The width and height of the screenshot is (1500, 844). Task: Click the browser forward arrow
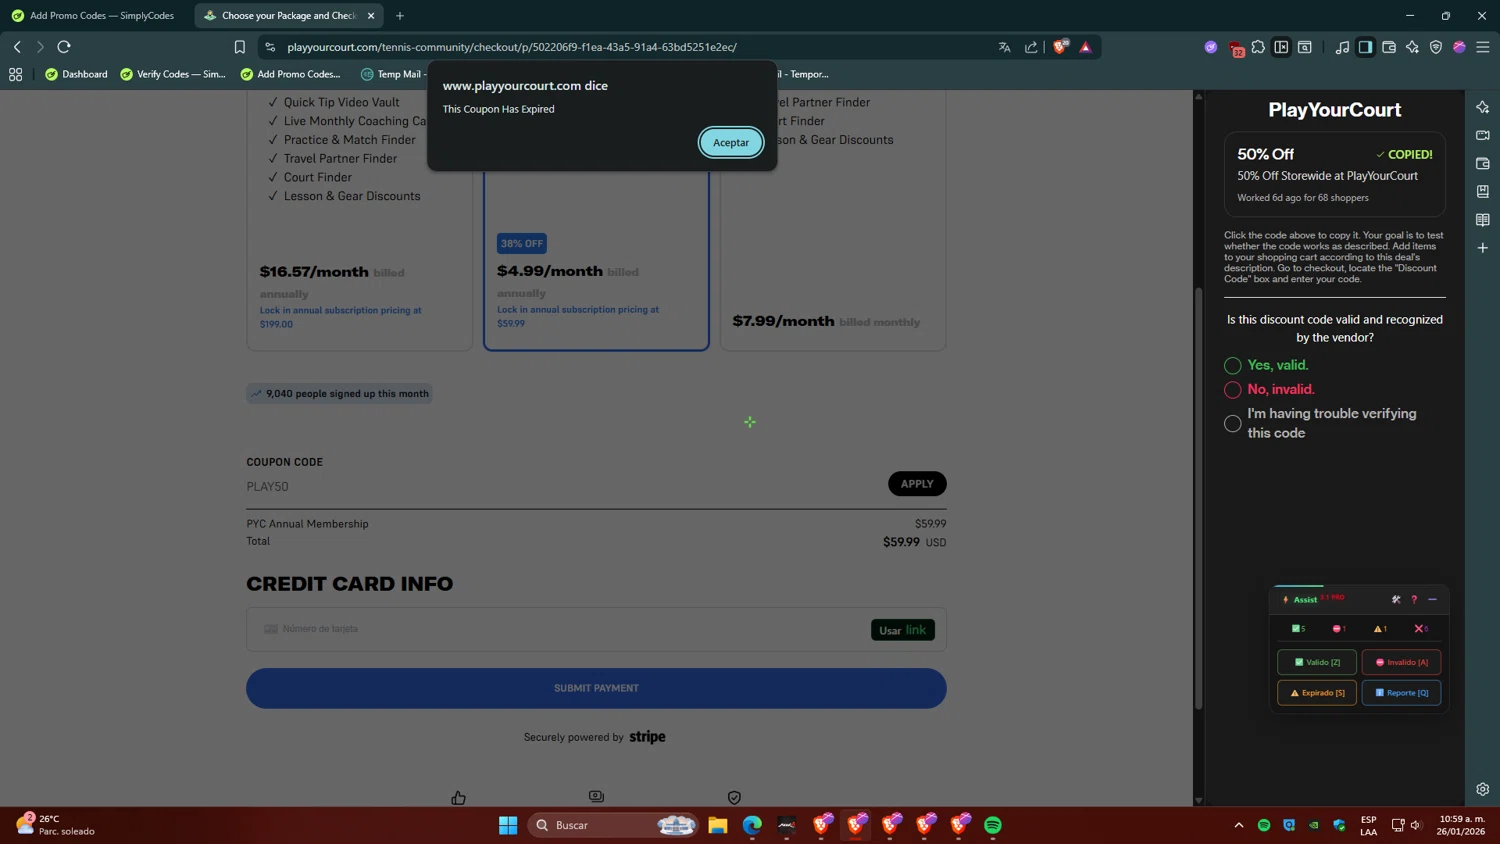tap(40, 47)
